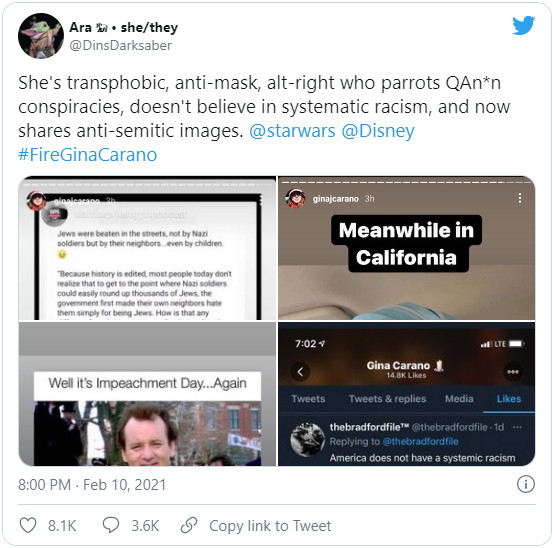This screenshot has height=548, width=554.
Task: Open the Media tab
Action: 459,399
